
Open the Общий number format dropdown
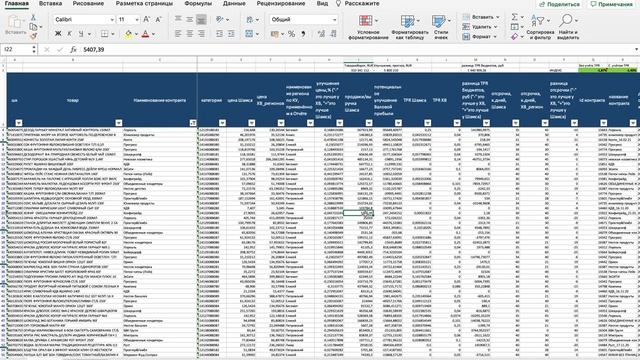coord(303,20)
